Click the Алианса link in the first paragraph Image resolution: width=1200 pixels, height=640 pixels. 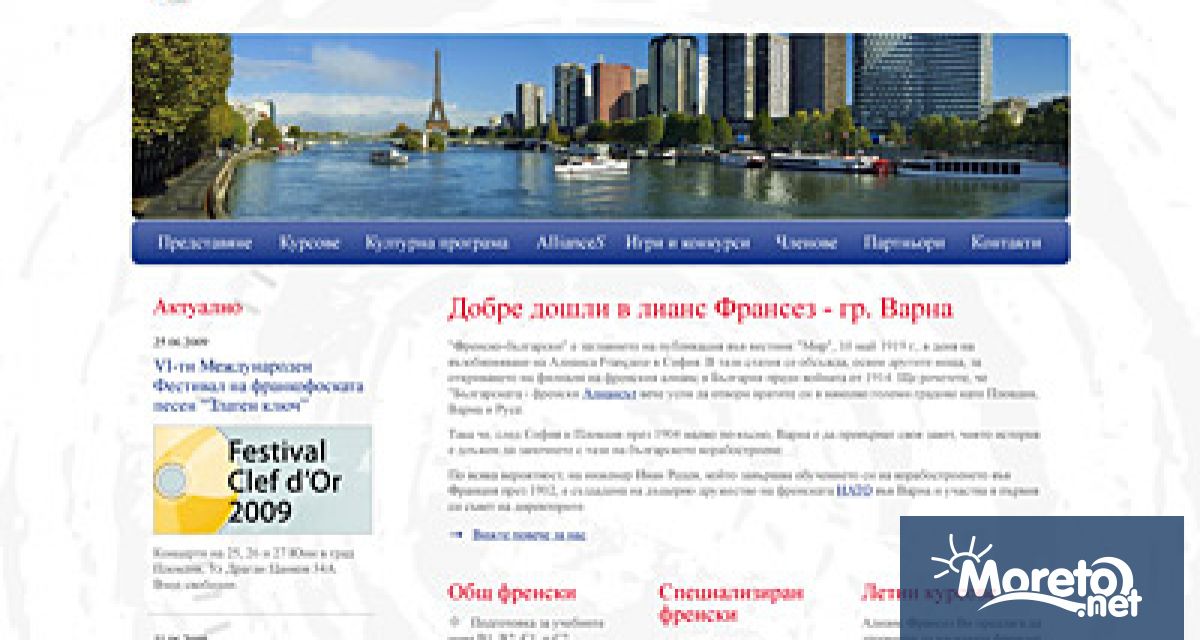609,395
